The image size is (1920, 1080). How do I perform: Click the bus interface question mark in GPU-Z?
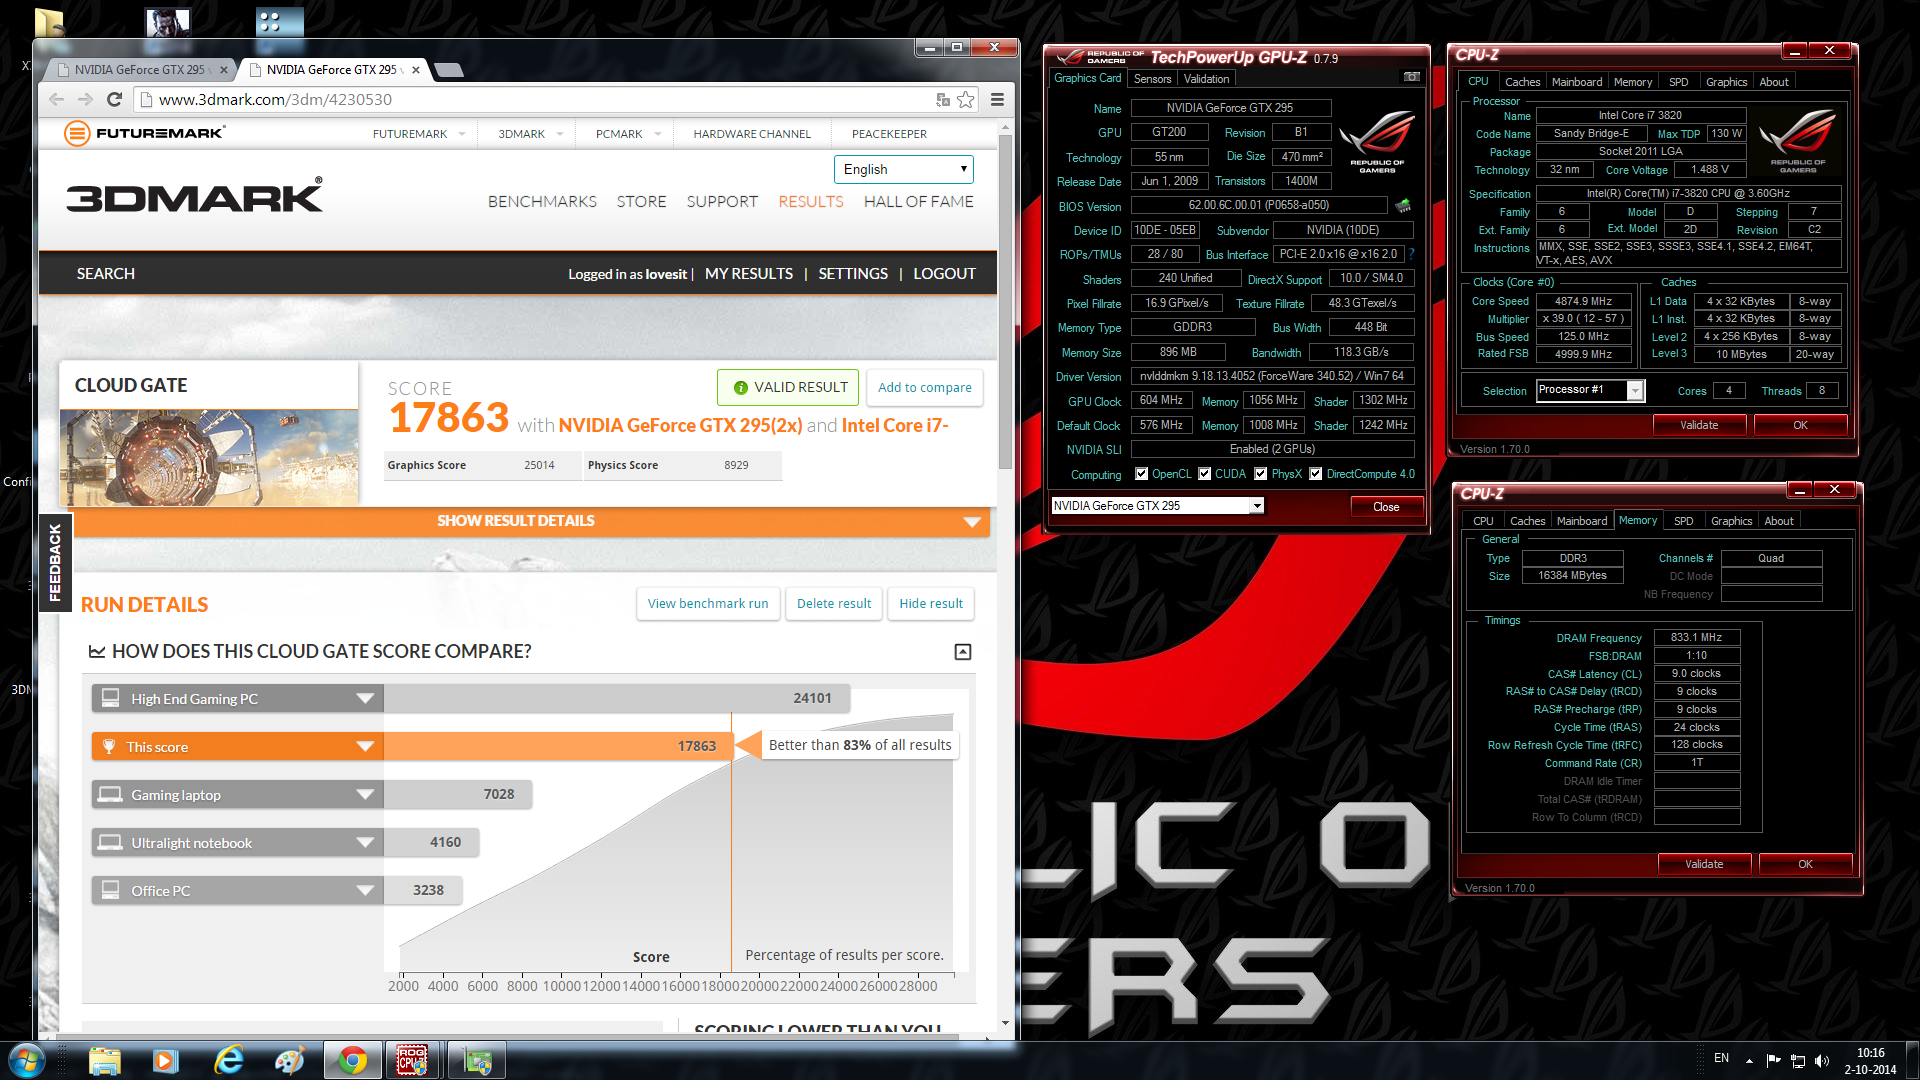coord(1411,254)
